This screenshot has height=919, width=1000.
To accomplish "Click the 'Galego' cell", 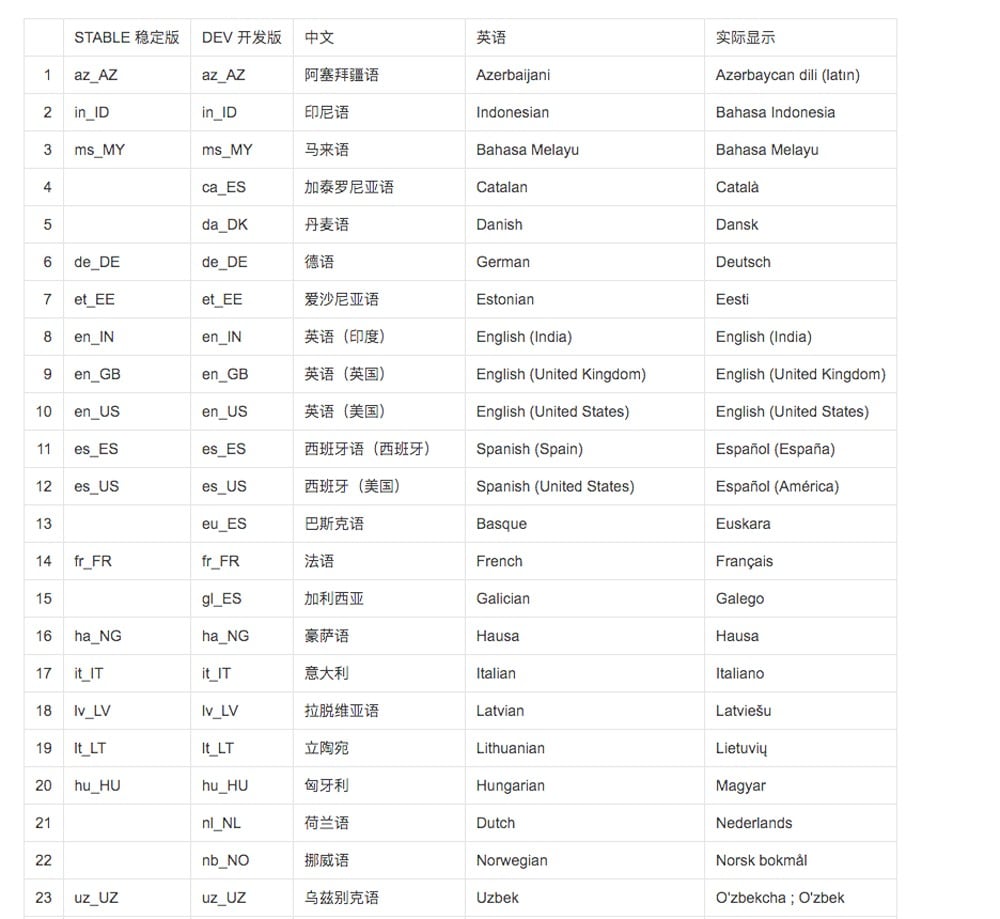I will (x=800, y=599).
